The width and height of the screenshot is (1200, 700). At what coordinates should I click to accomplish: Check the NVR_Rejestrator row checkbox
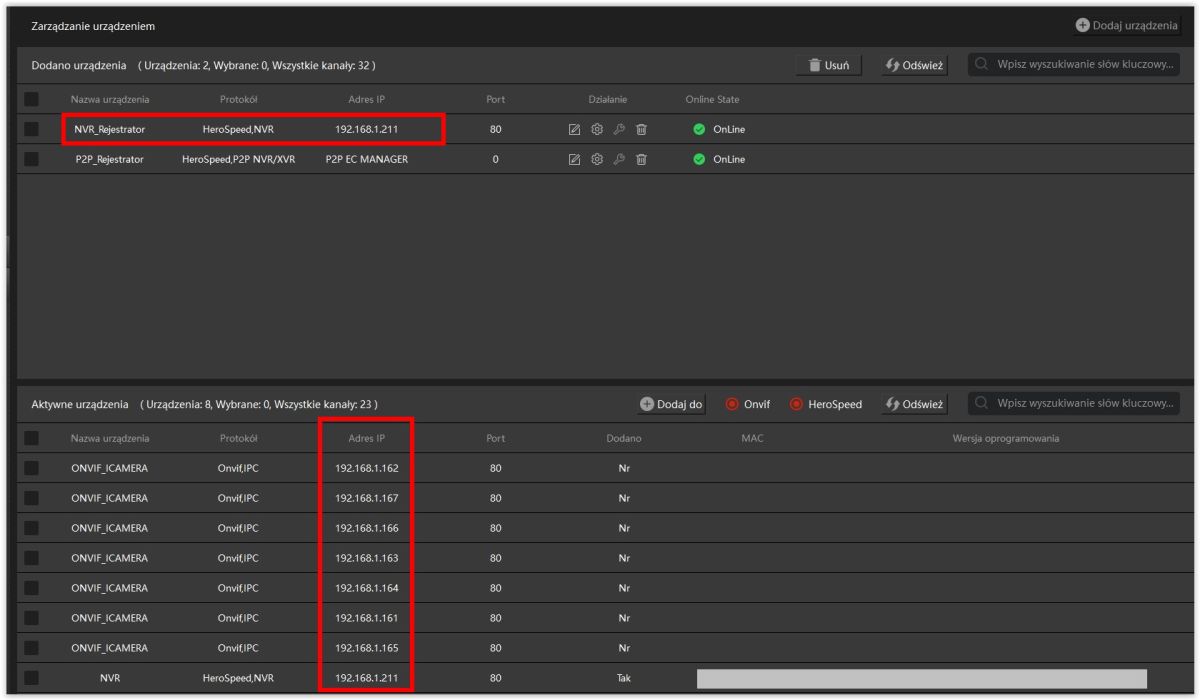(32, 129)
